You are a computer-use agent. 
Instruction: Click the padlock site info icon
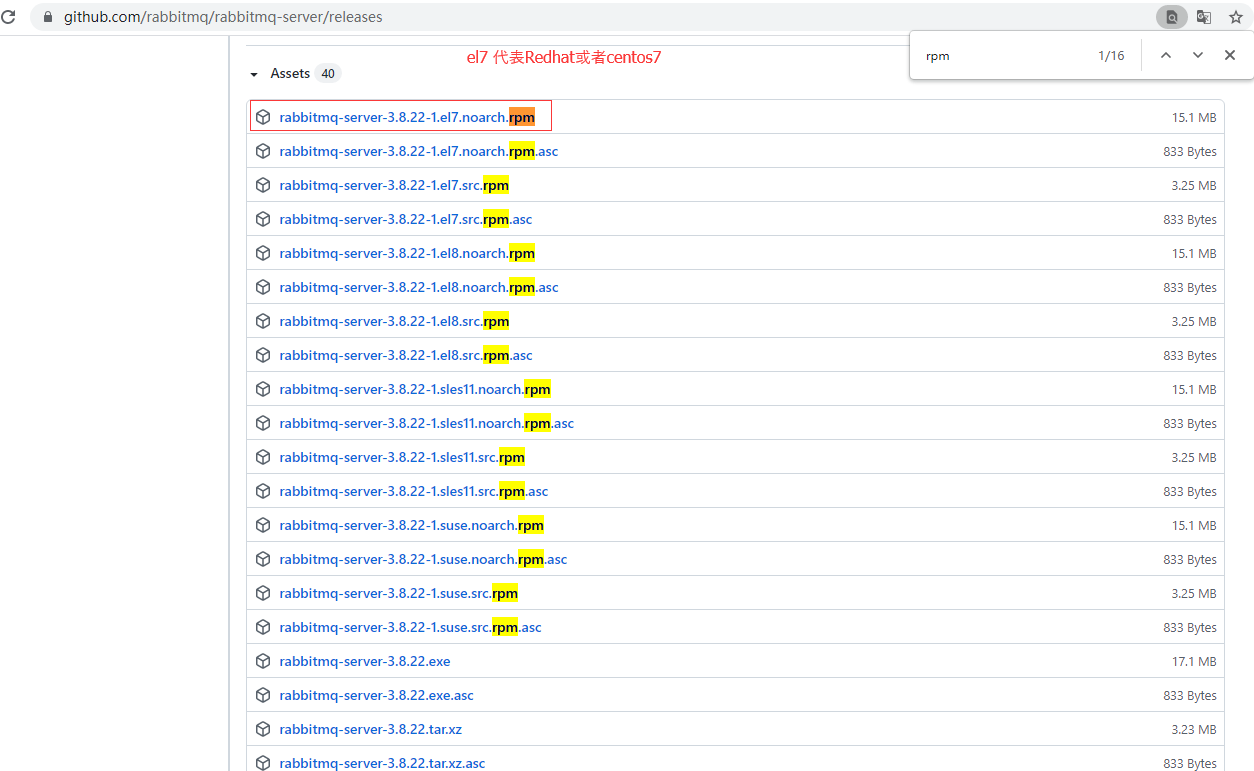pos(47,17)
